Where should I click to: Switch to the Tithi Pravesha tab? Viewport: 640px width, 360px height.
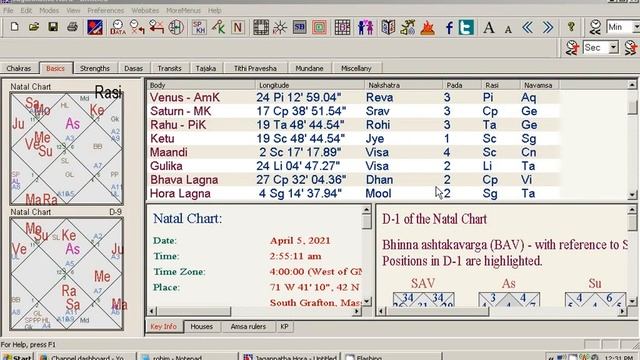[255, 68]
